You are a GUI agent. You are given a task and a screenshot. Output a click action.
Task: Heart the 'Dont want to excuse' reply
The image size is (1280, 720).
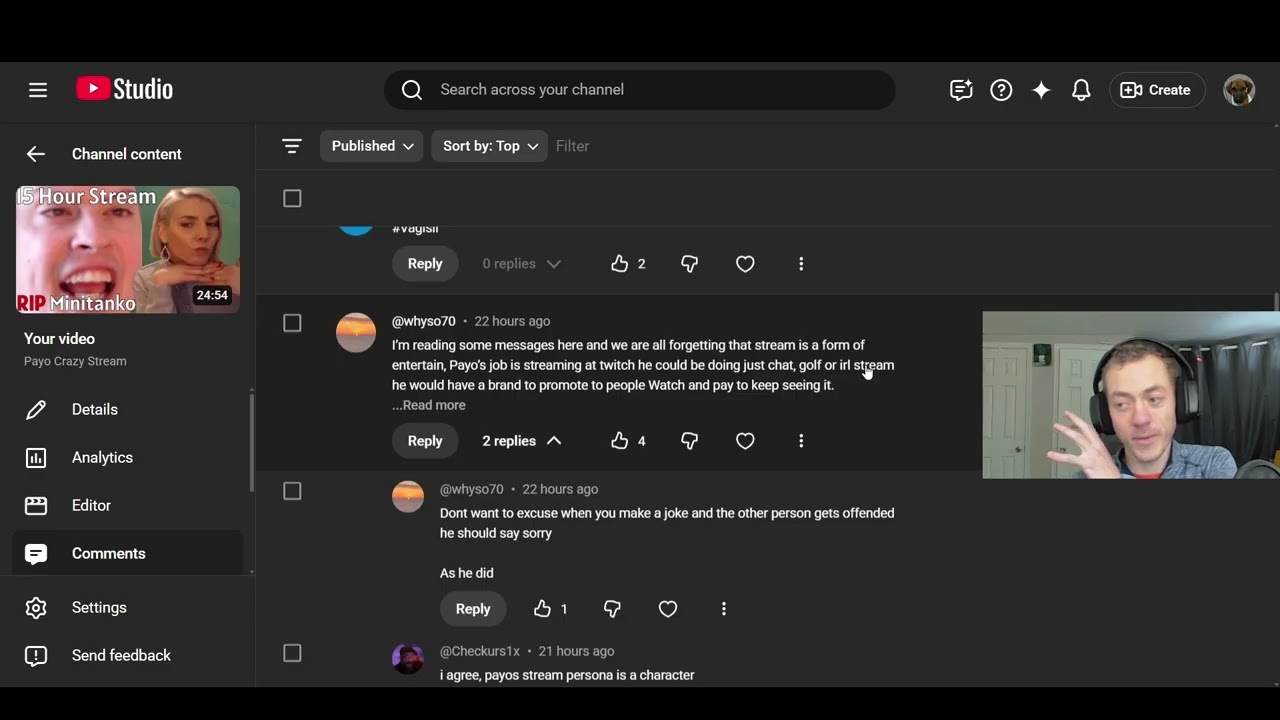pyautogui.click(x=668, y=609)
